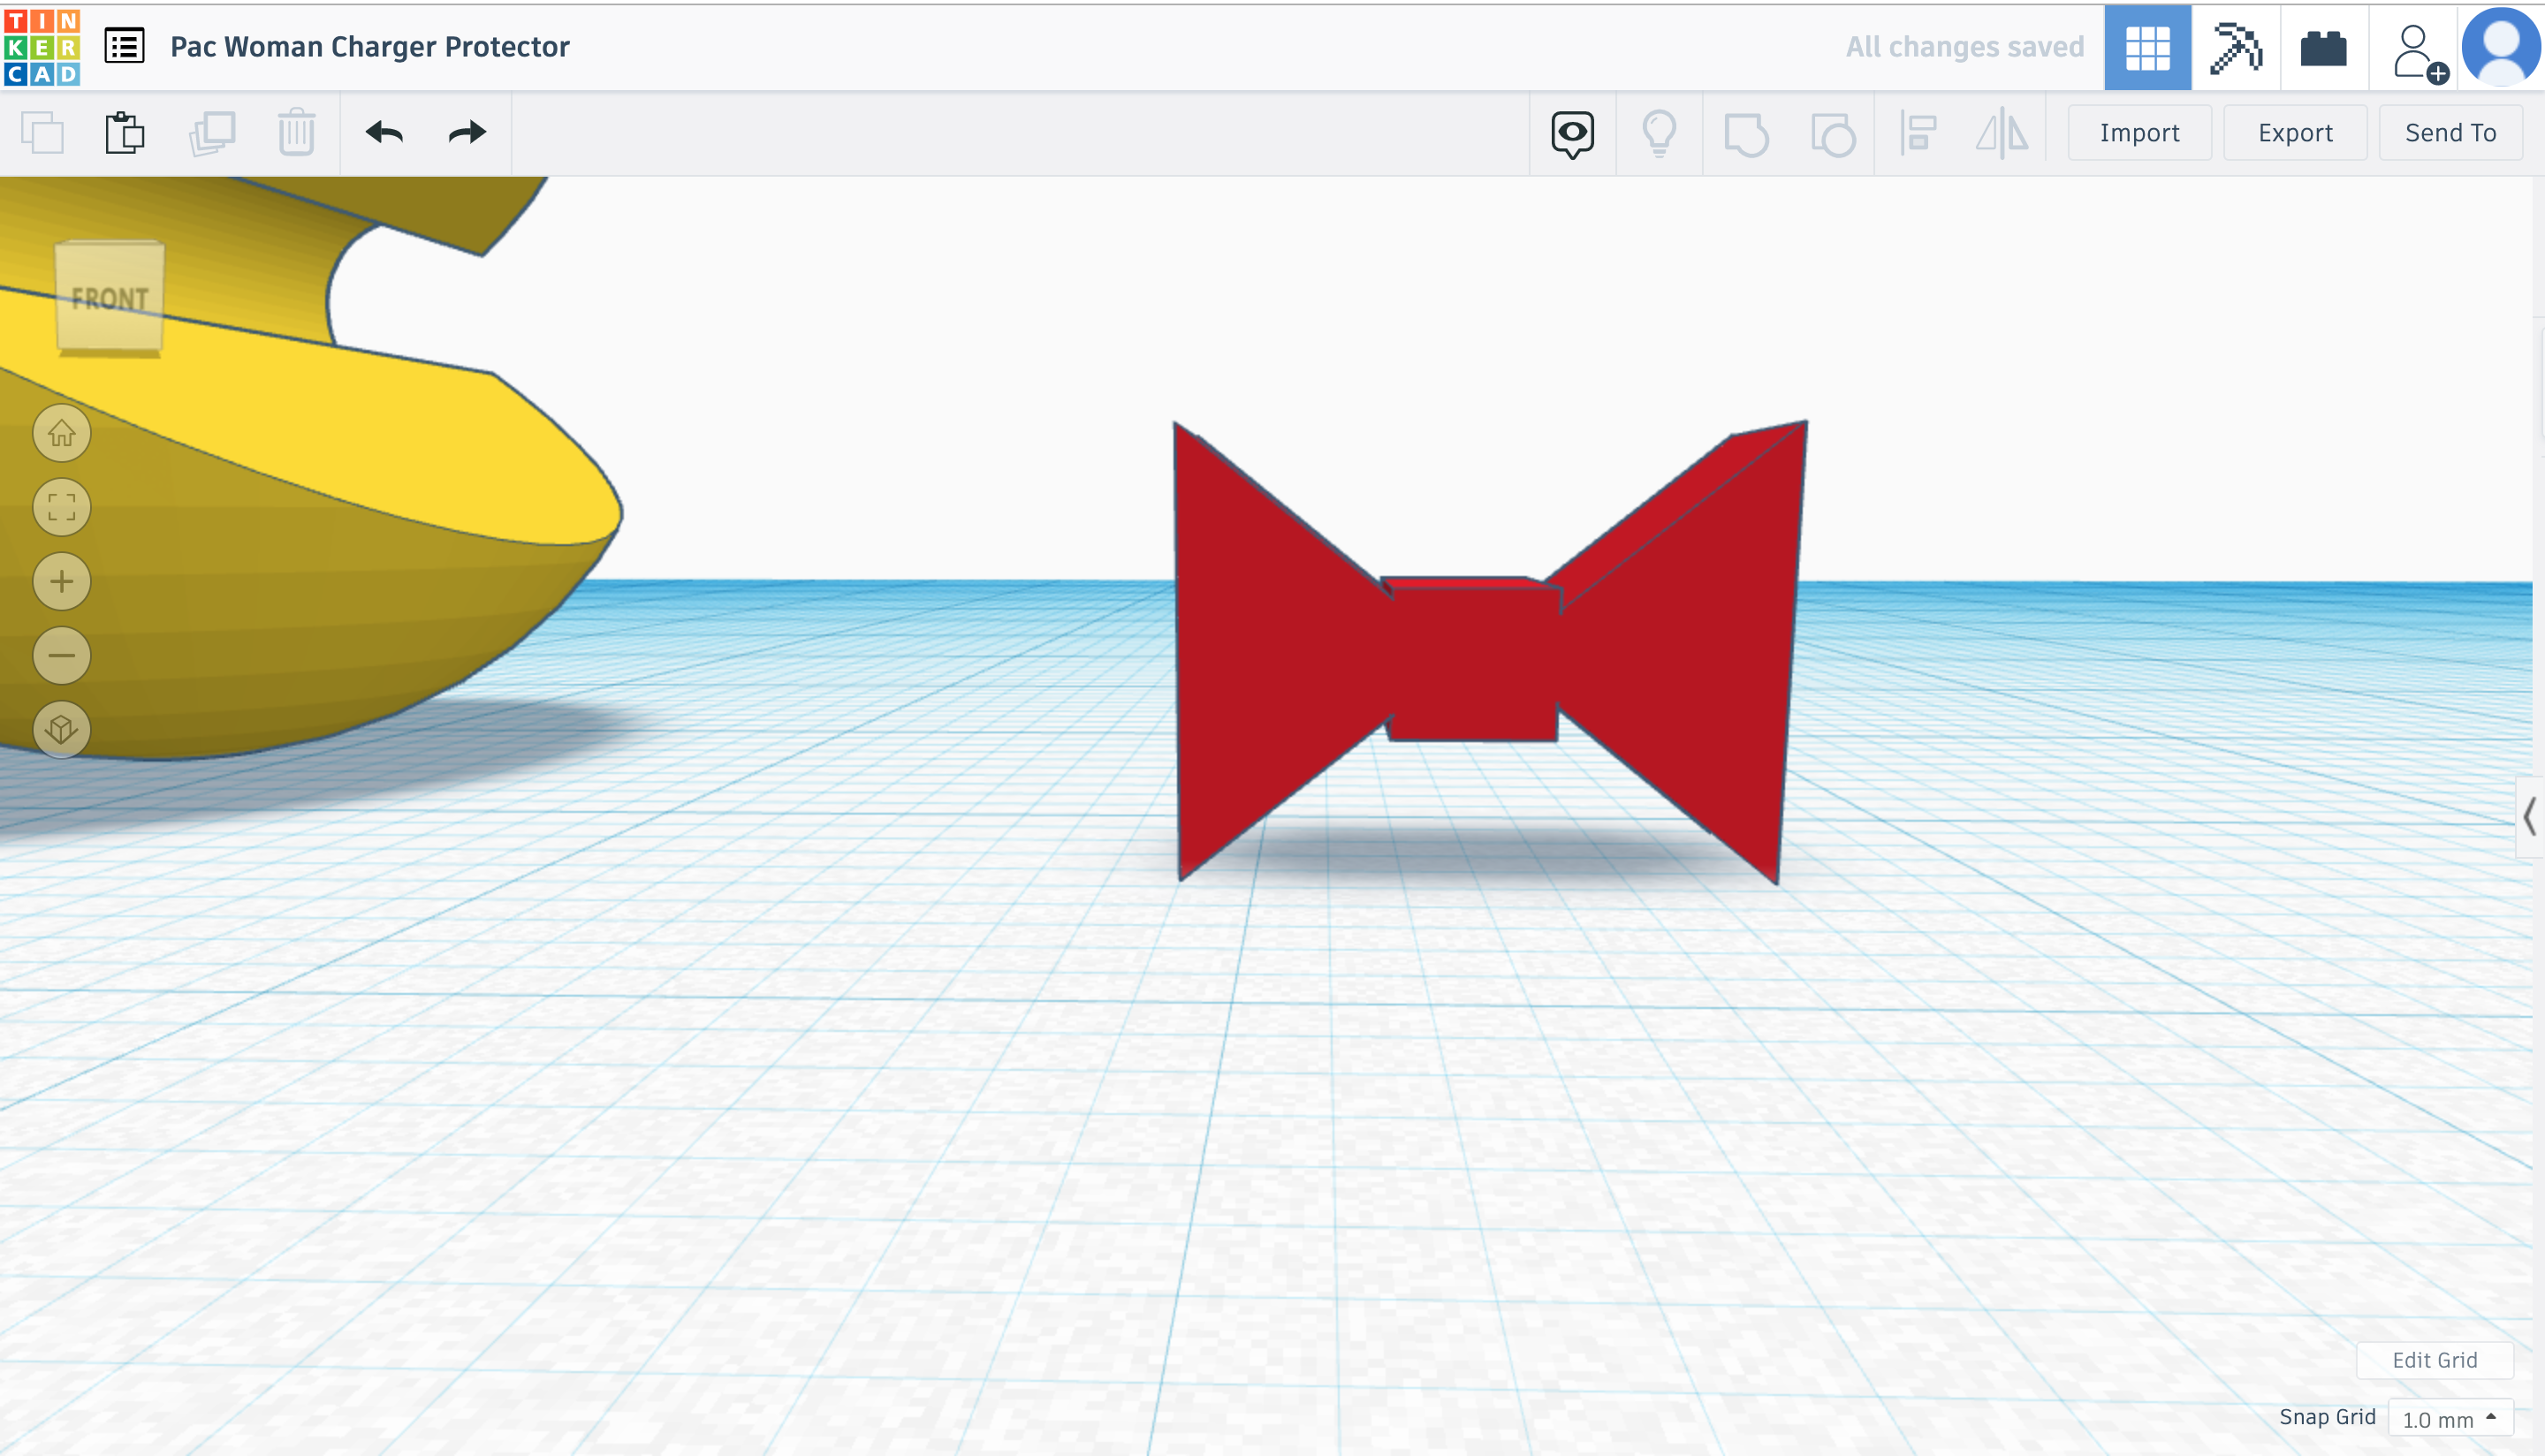Click Home view button
Viewport: 2545px width, 1456px height.
(62, 434)
